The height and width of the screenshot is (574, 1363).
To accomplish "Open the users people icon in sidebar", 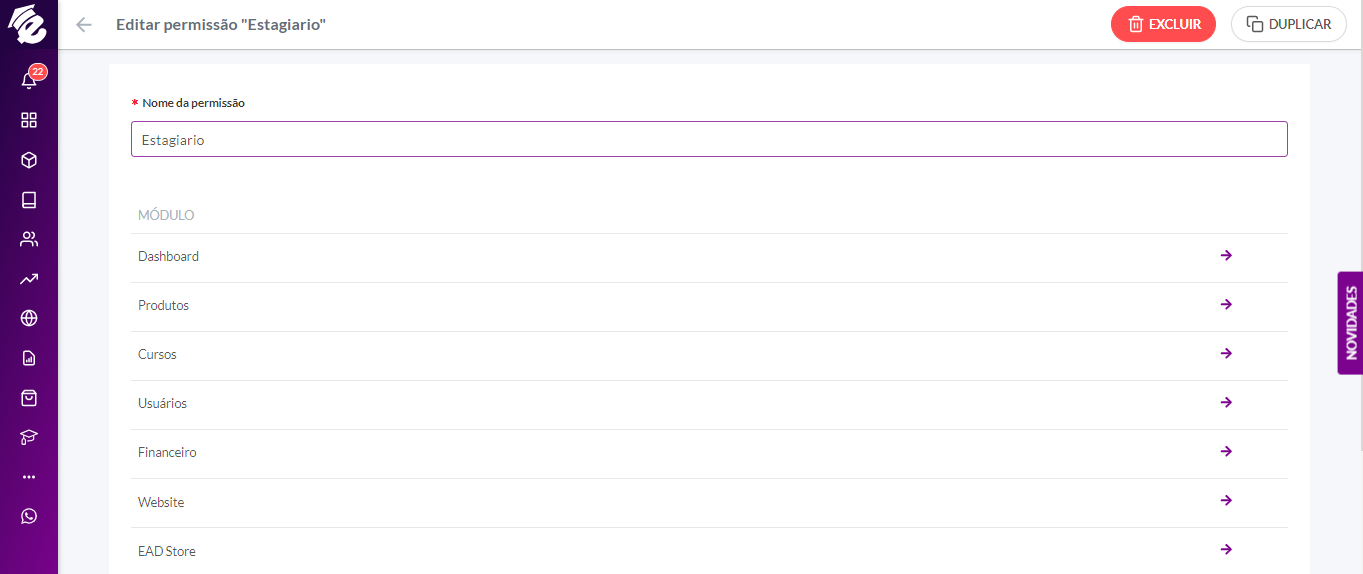I will click(x=29, y=239).
